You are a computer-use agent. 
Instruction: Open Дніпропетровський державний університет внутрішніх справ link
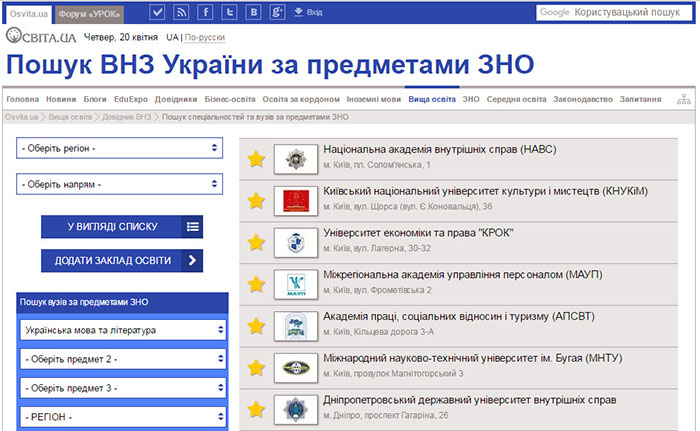point(470,400)
